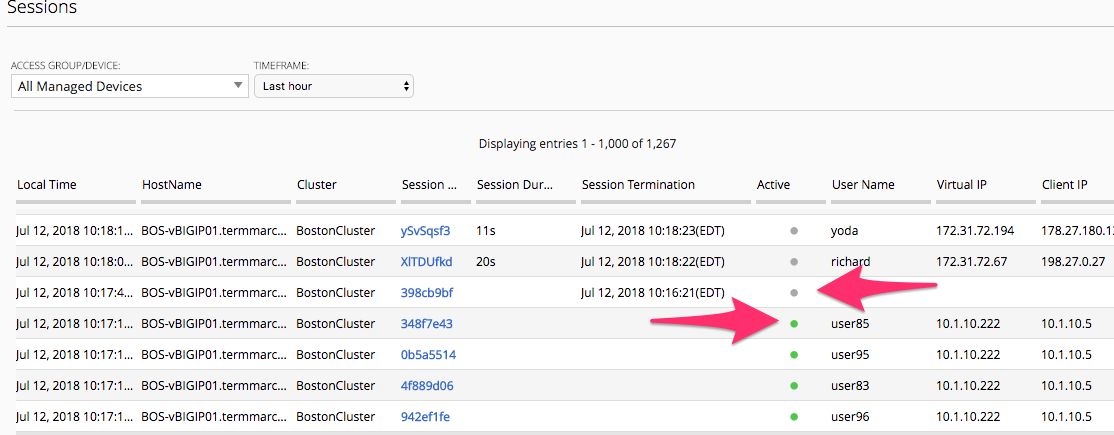1114x435 pixels.
Task: Click the gray status dot for session 398cb9bf
Action: pos(794,292)
